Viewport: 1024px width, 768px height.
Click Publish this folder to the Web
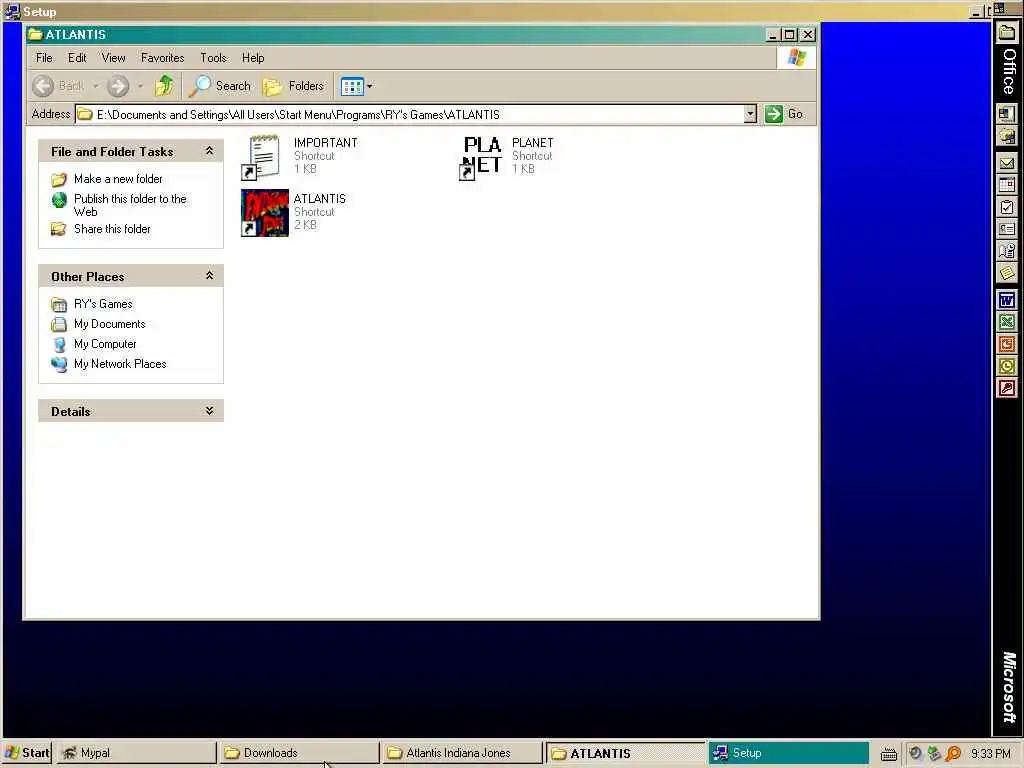click(130, 205)
